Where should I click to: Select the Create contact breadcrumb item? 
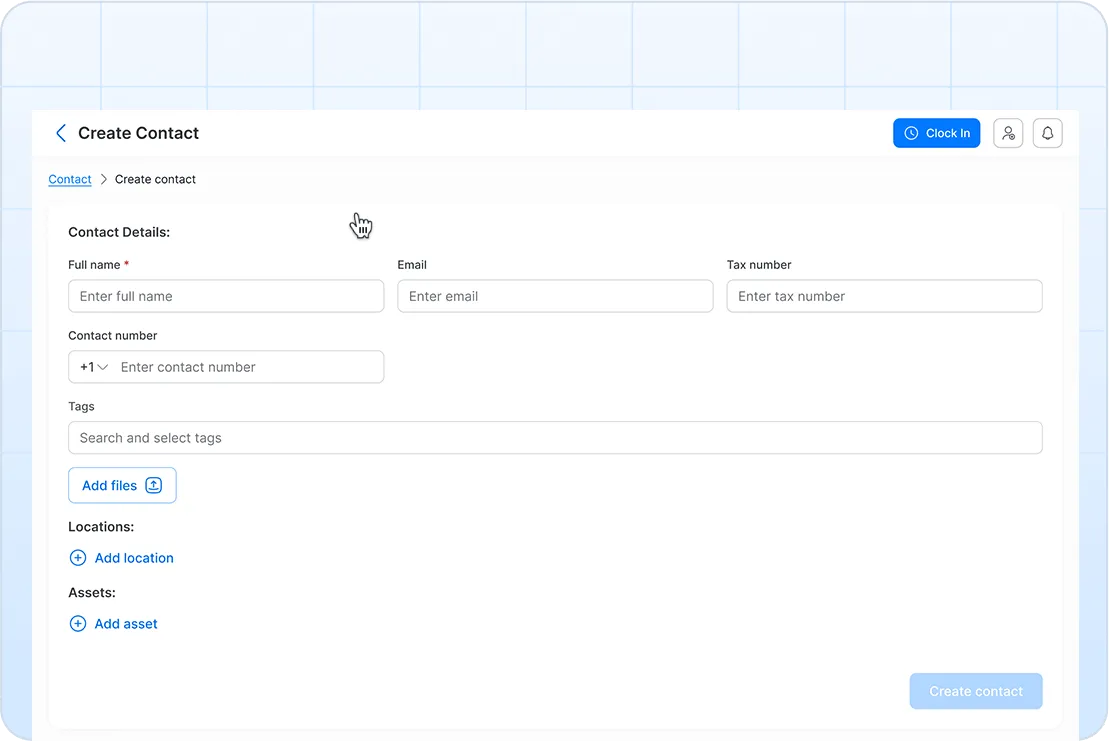coord(155,179)
